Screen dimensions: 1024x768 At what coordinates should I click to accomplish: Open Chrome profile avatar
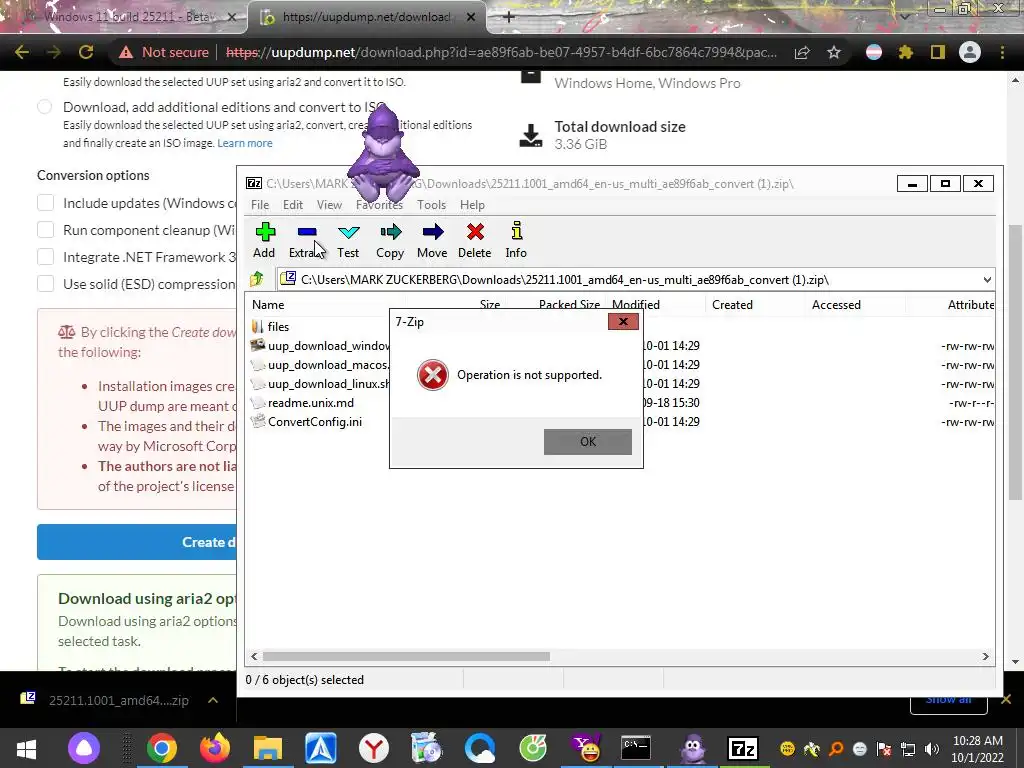click(970, 52)
